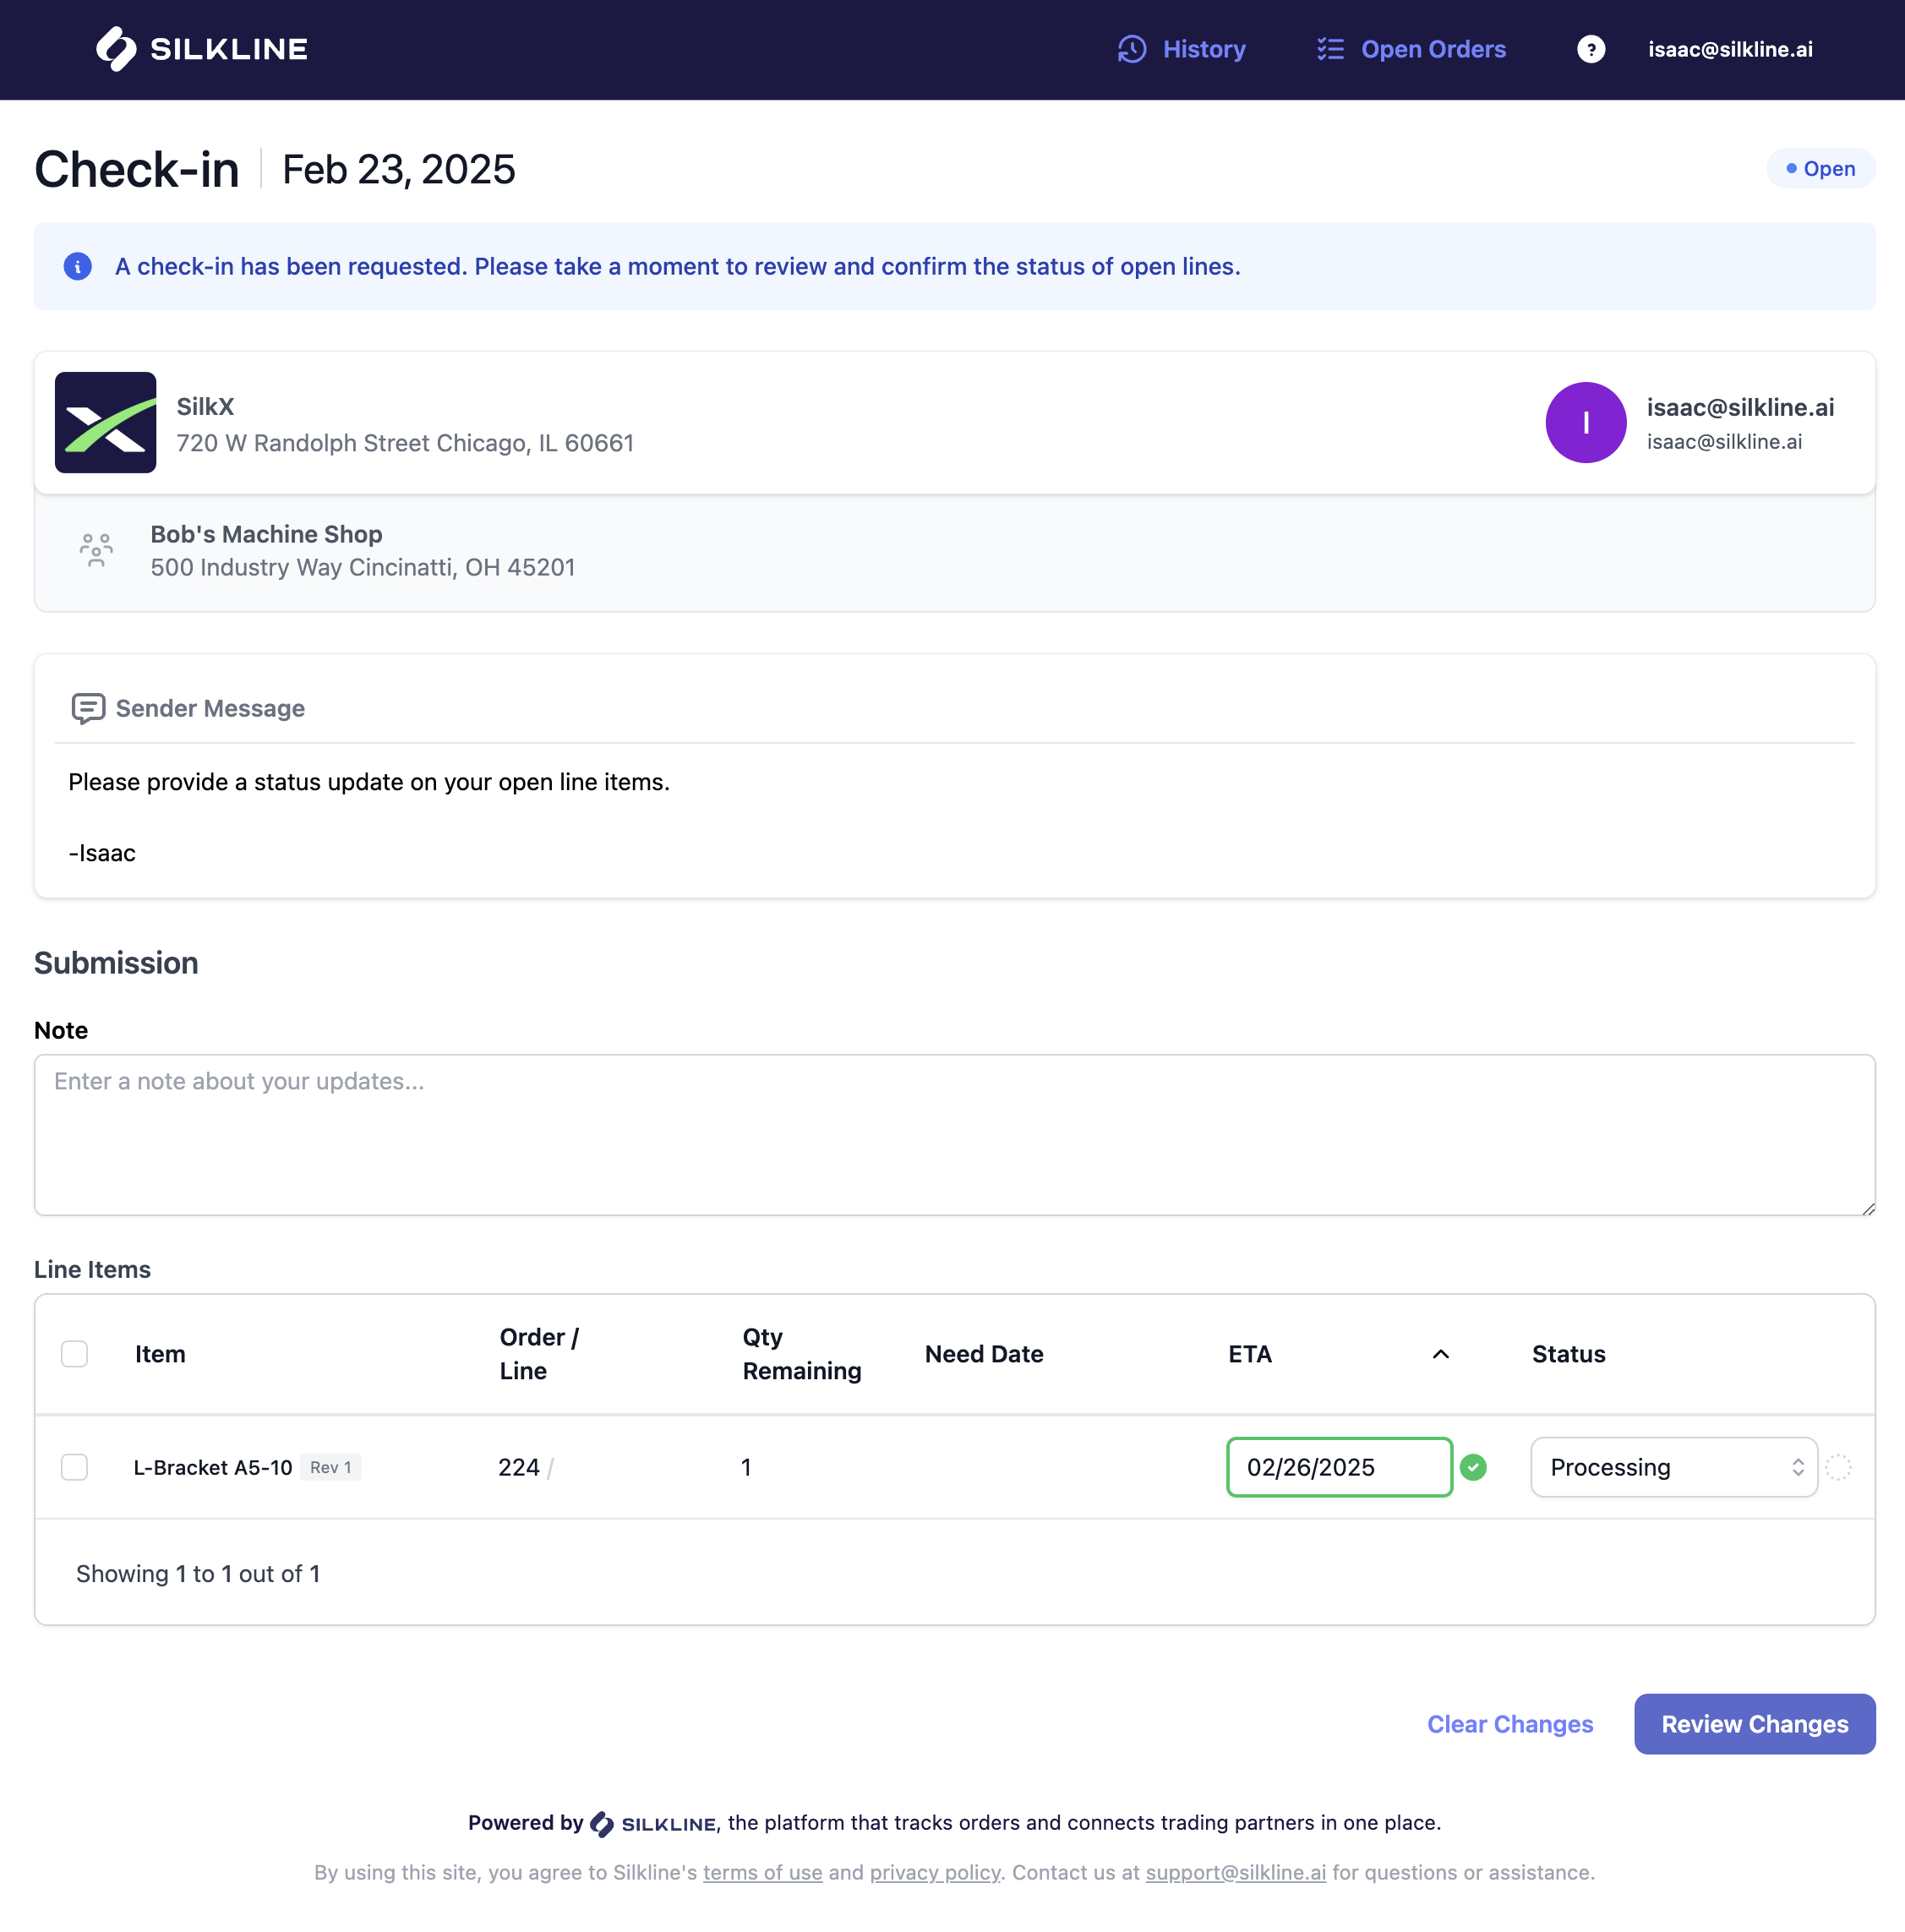
Task: Click the Silkline logo icon in header
Action: (x=116, y=49)
